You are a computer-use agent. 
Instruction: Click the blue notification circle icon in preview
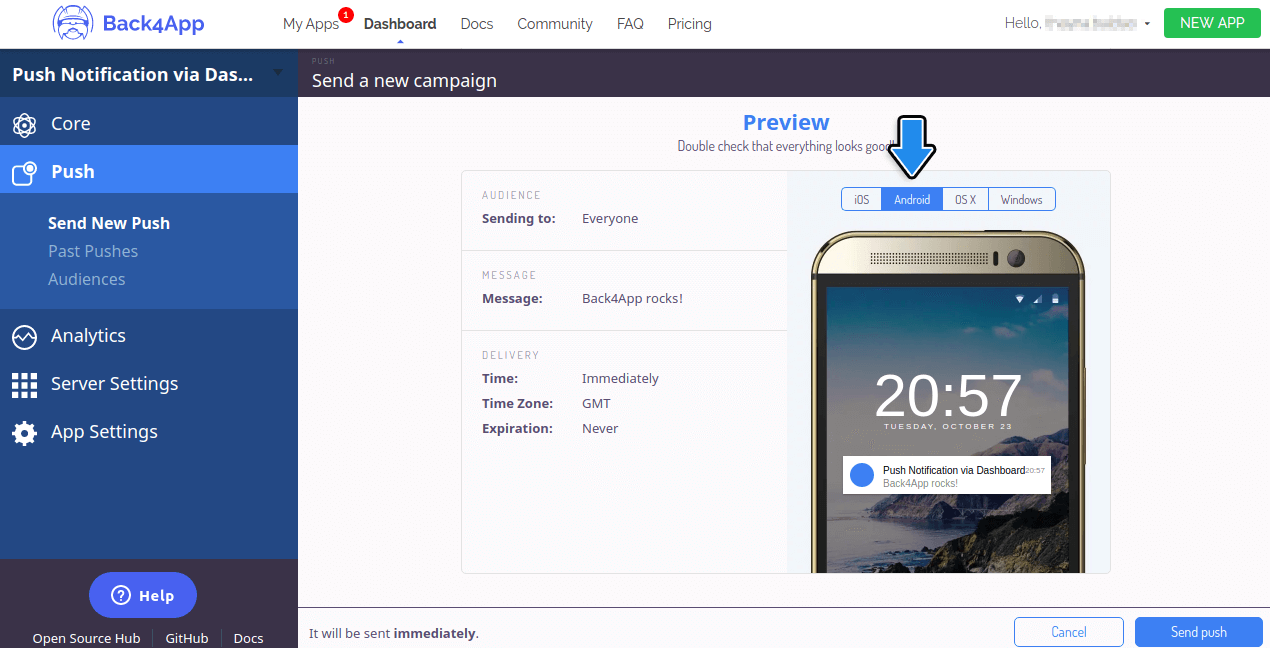pos(862,476)
